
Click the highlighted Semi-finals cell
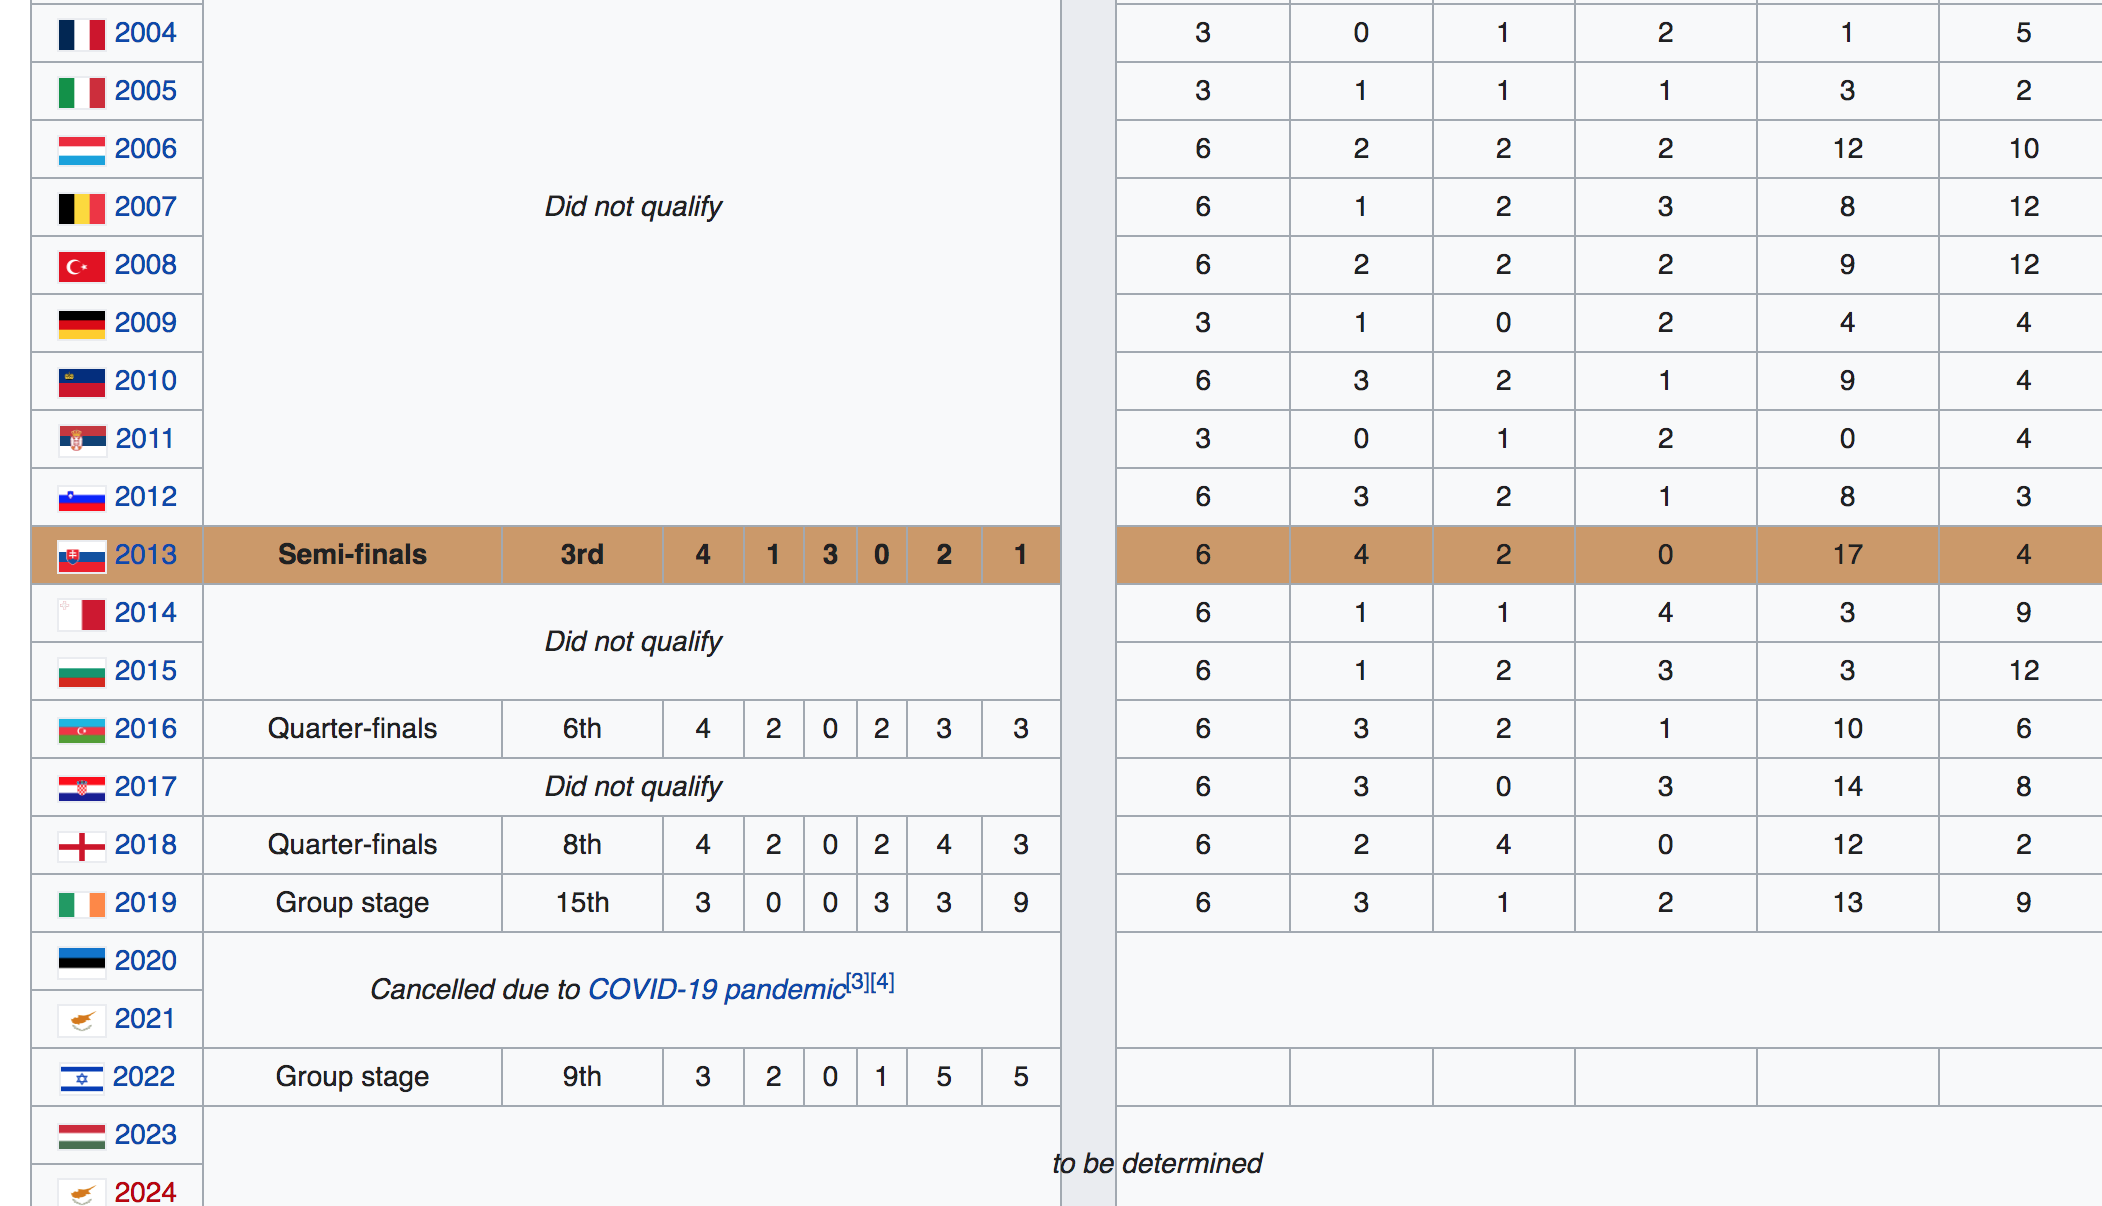pyautogui.click(x=352, y=555)
